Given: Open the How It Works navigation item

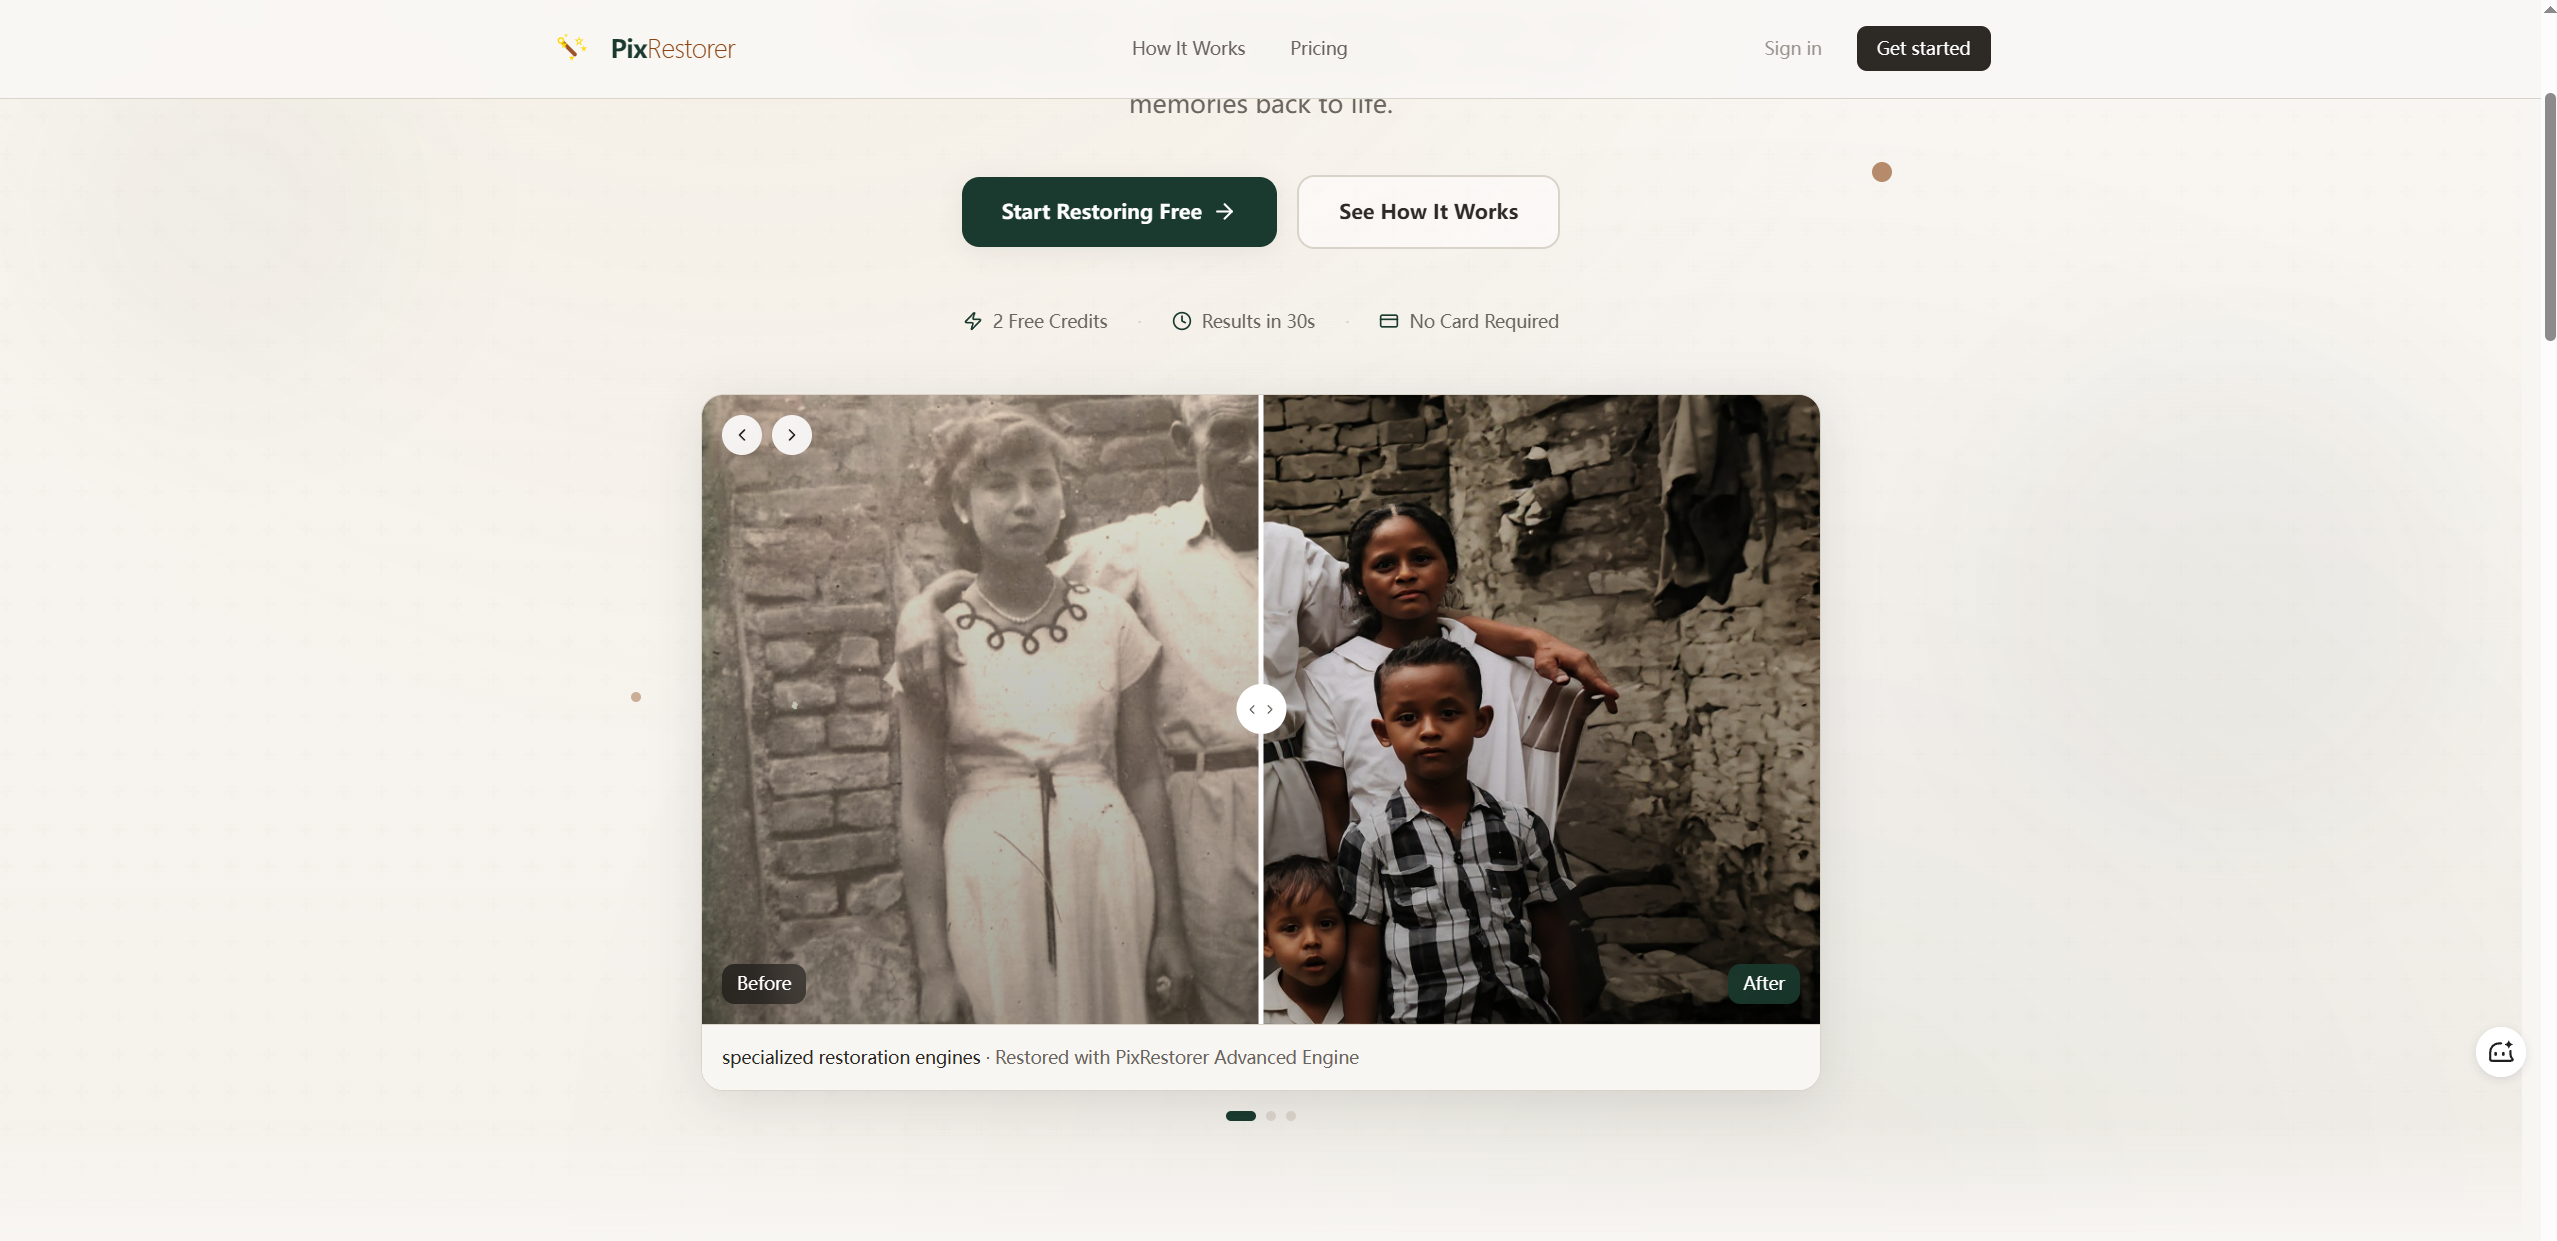Looking at the screenshot, I should pos(1188,48).
